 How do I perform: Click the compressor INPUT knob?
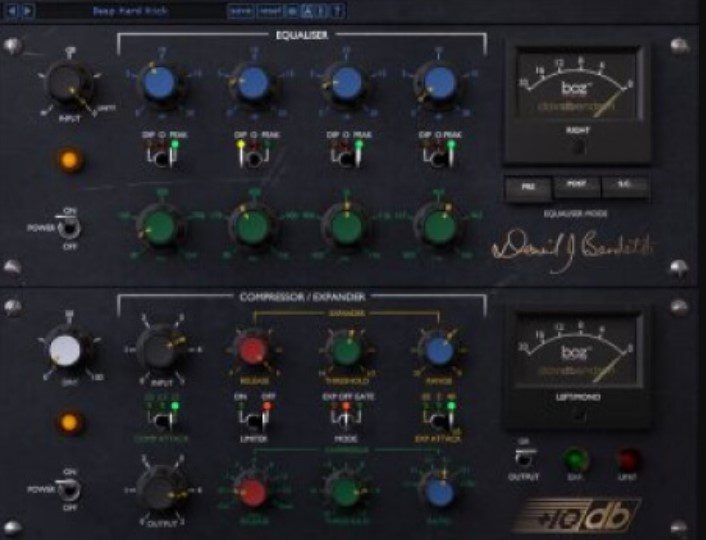coord(158,349)
